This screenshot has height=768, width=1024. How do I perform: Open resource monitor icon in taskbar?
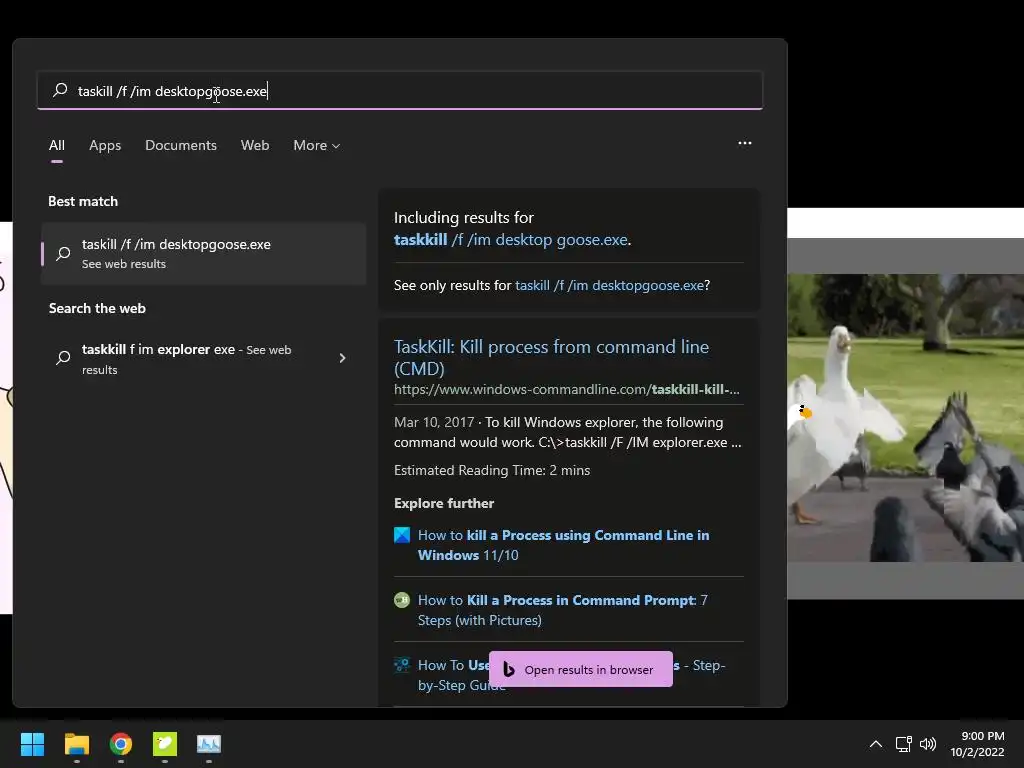tap(209, 744)
